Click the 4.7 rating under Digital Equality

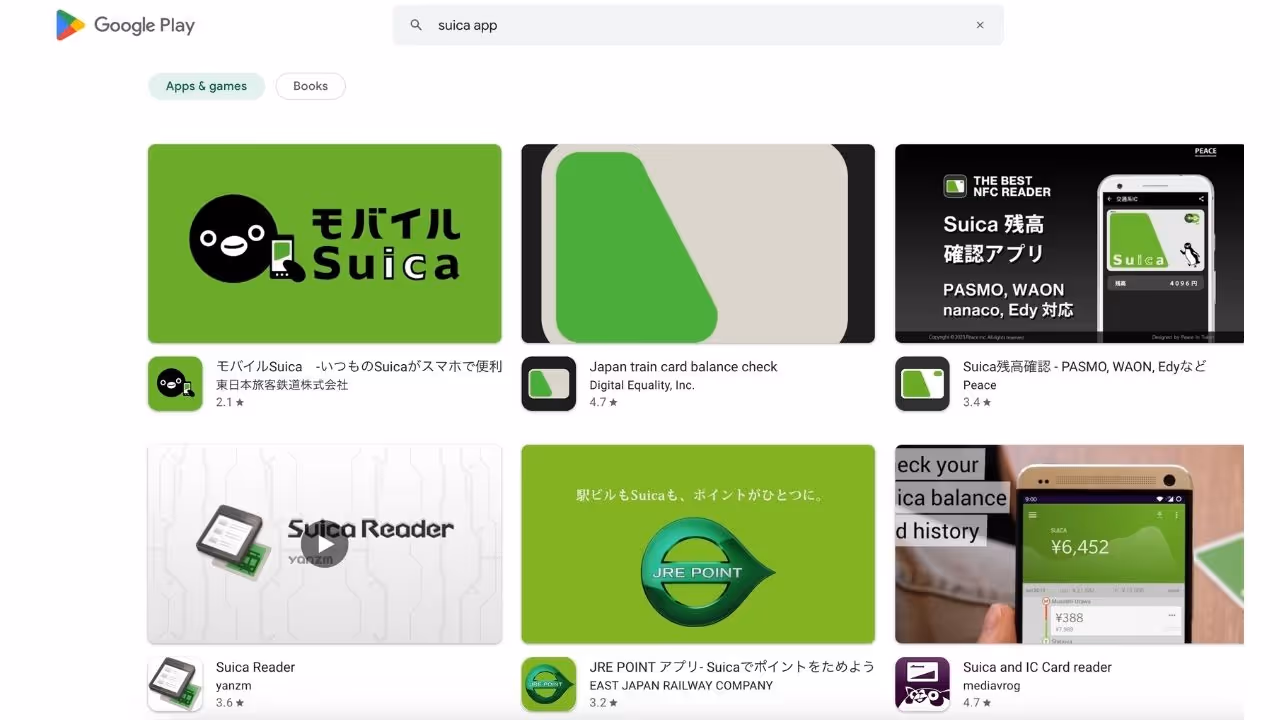pos(603,402)
